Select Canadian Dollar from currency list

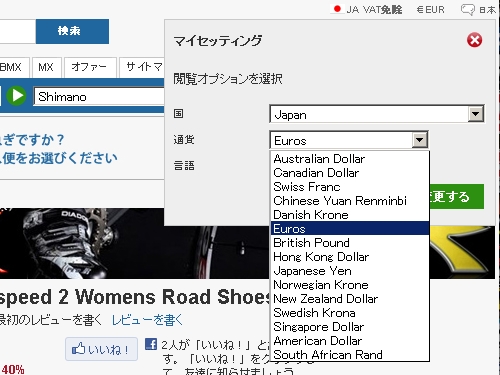tap(350, 173)
